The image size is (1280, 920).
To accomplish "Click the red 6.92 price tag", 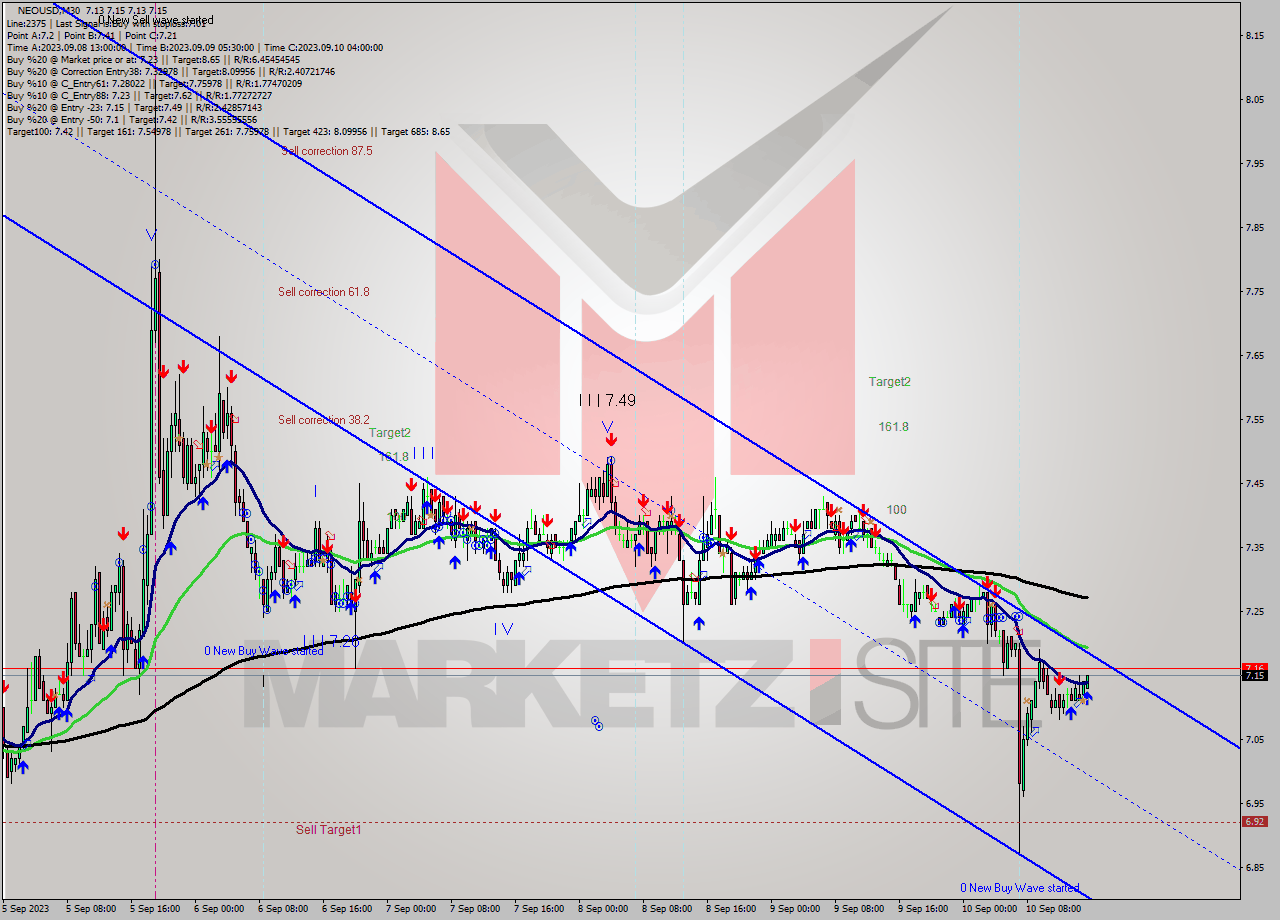I will coord(1254,822).
